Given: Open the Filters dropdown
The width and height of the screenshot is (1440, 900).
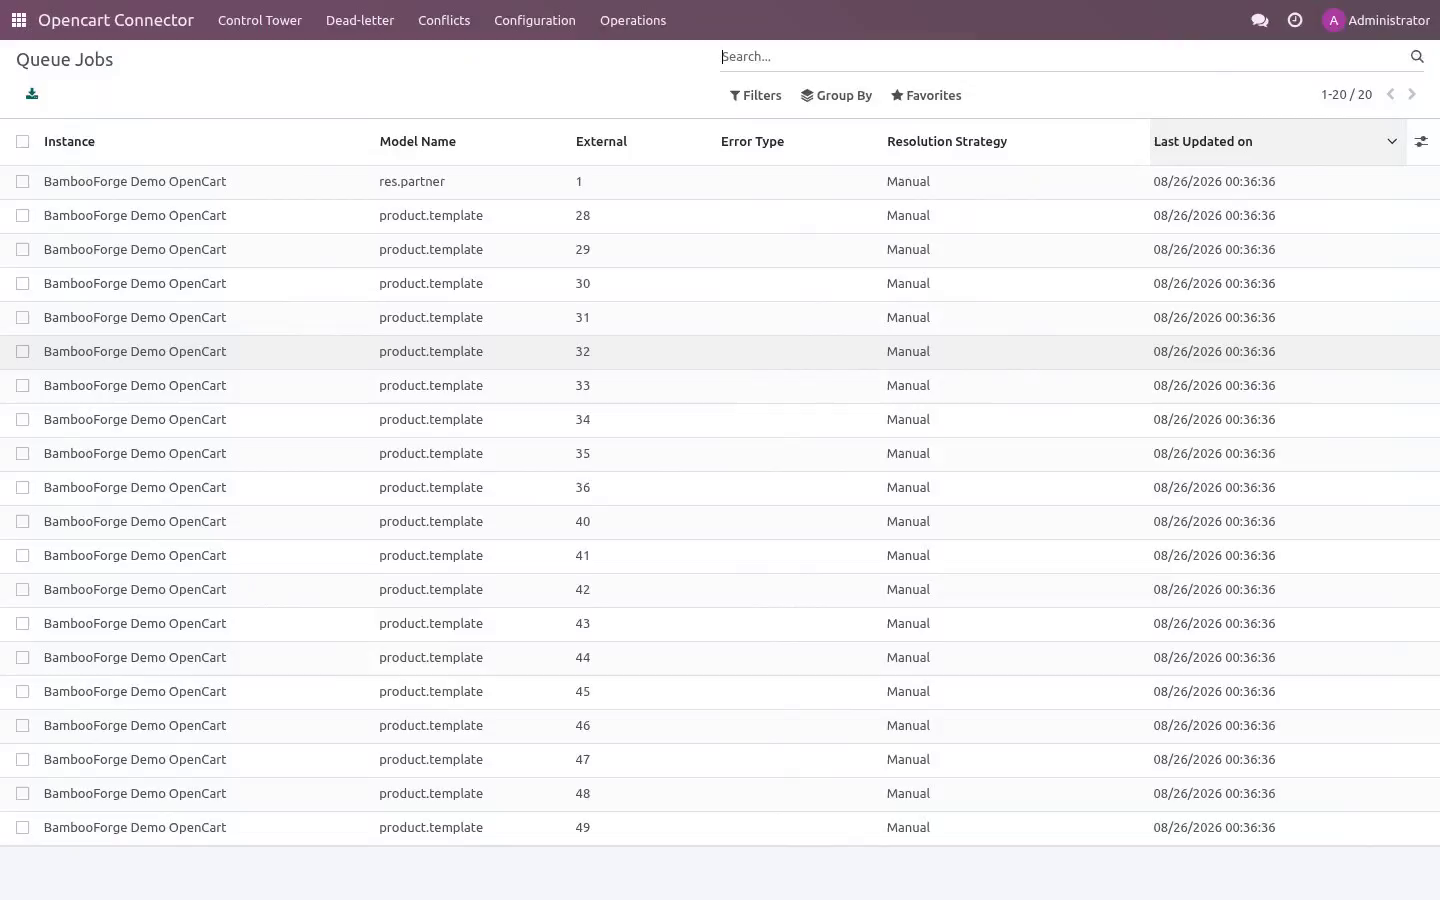Looking at the screenshot, I should (756, 96).
